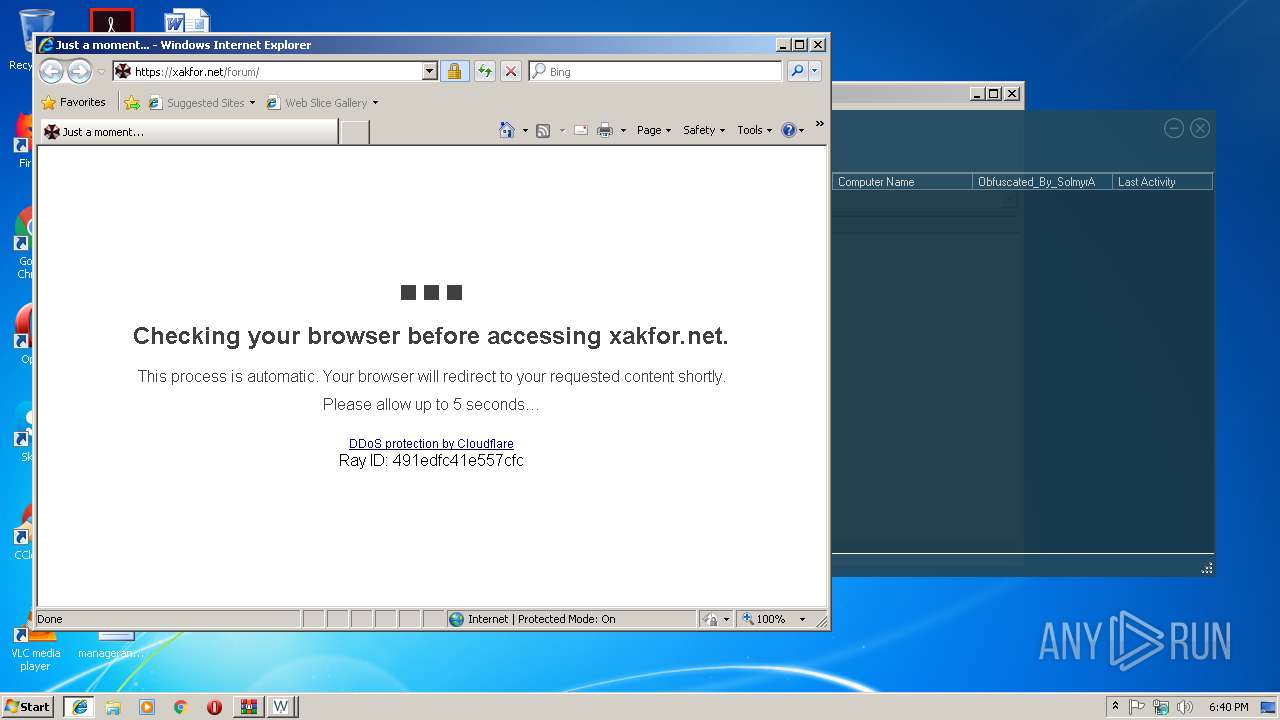This screenshot has height=720, width=1280.
Task: Click the security lock icon
Action: (454, 71)
